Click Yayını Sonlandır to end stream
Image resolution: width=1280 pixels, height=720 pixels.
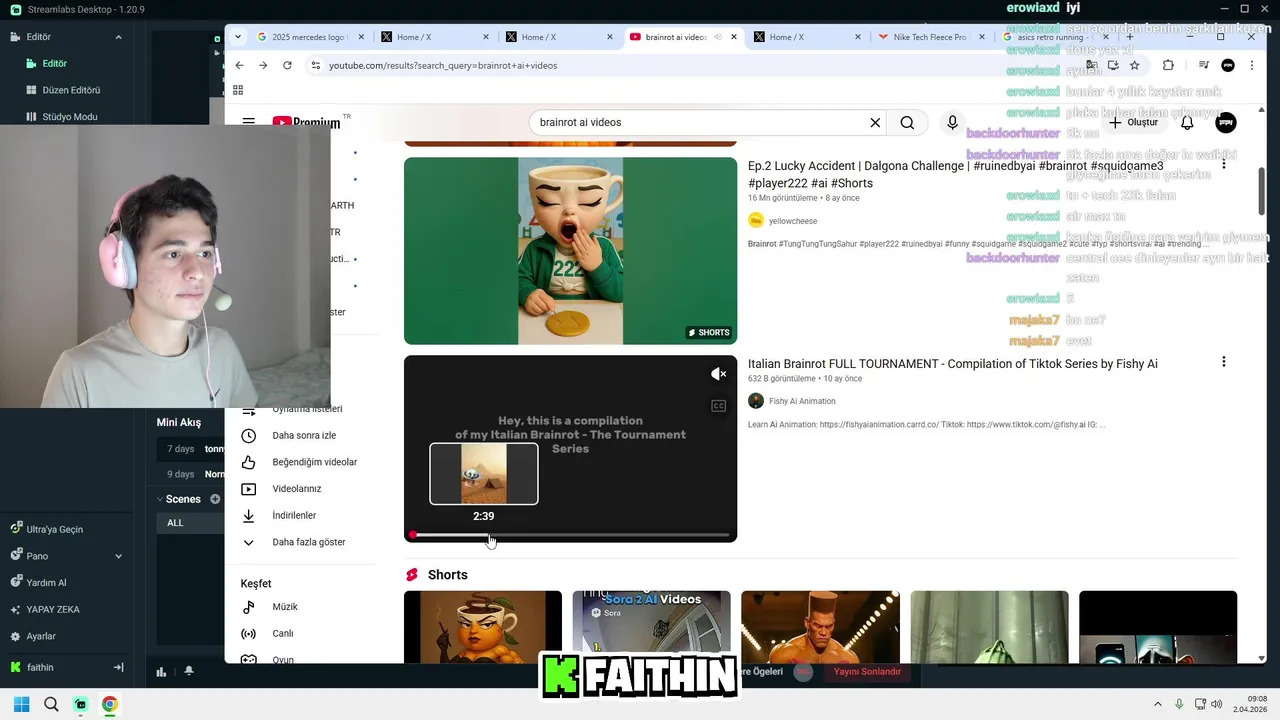click(867, 672)
